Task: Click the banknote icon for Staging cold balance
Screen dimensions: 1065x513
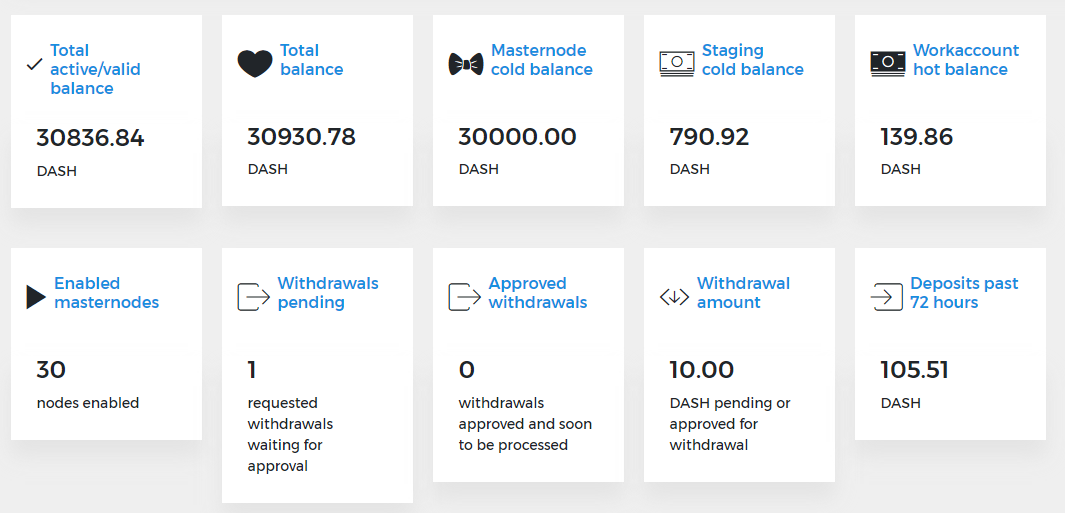Action: click(x=677, y=63)
